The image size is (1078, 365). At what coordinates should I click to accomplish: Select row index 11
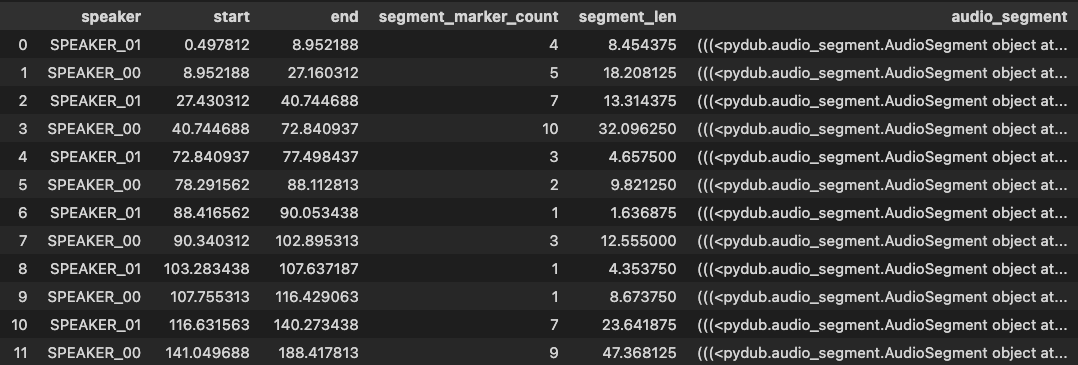(x=20, y=353)
